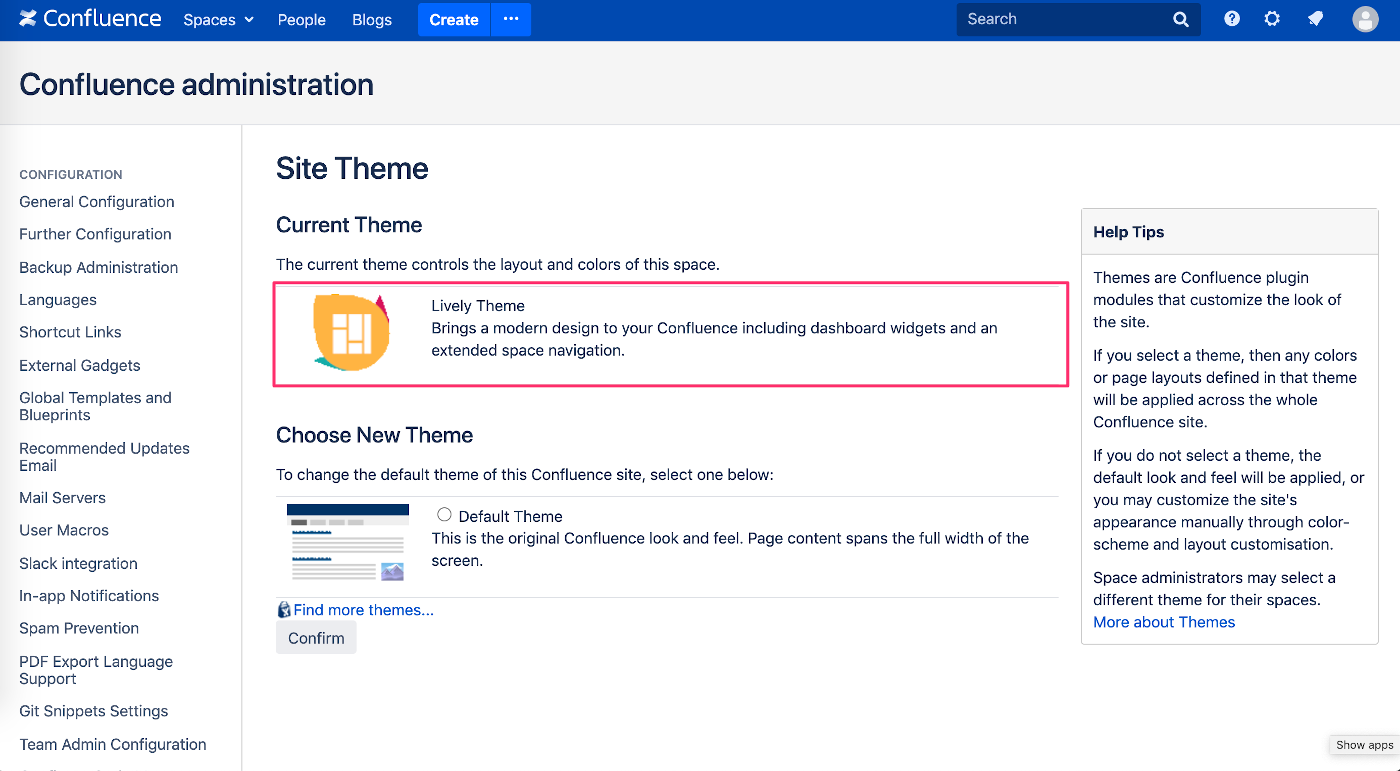Click the Default Theme preview thumbnail
Screen dimensions: 1400x771
[x=348, y=543]
